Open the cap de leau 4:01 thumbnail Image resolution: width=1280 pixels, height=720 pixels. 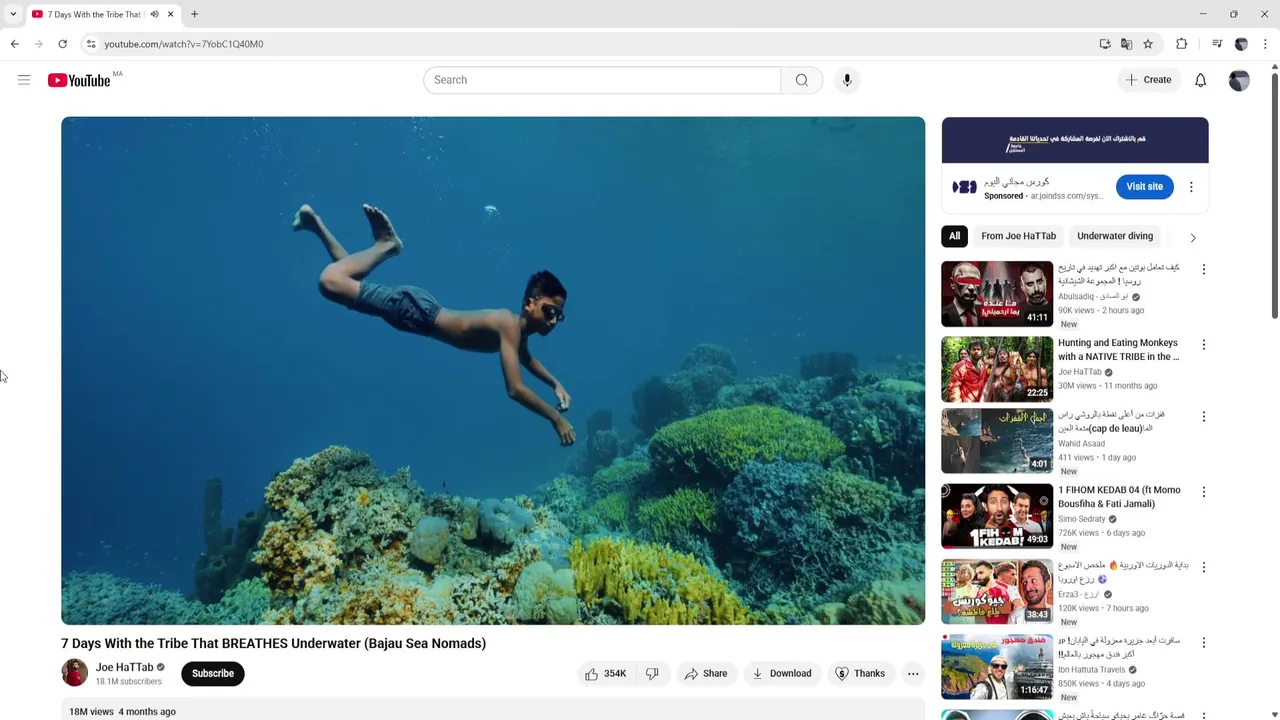coord(997,441)
